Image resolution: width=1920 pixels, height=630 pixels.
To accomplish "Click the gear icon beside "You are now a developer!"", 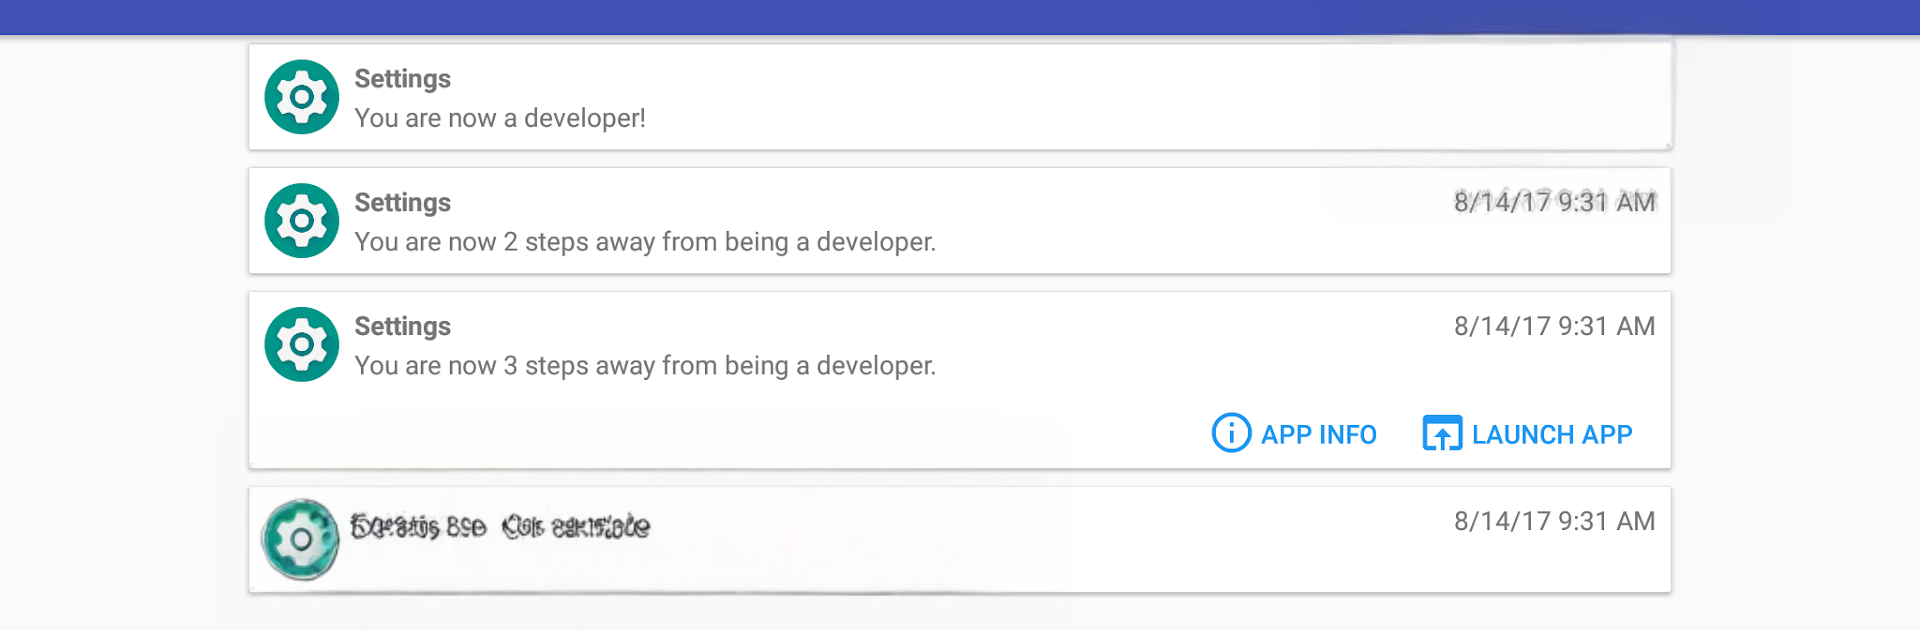I will 301,97.
